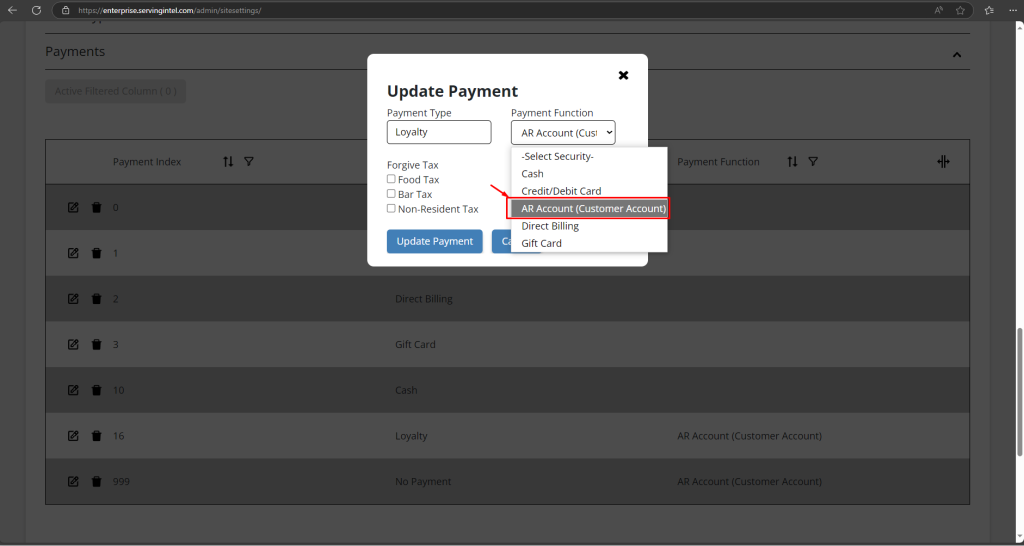
Task: Collapse the Payments section chevron
Action: [957, 55]
